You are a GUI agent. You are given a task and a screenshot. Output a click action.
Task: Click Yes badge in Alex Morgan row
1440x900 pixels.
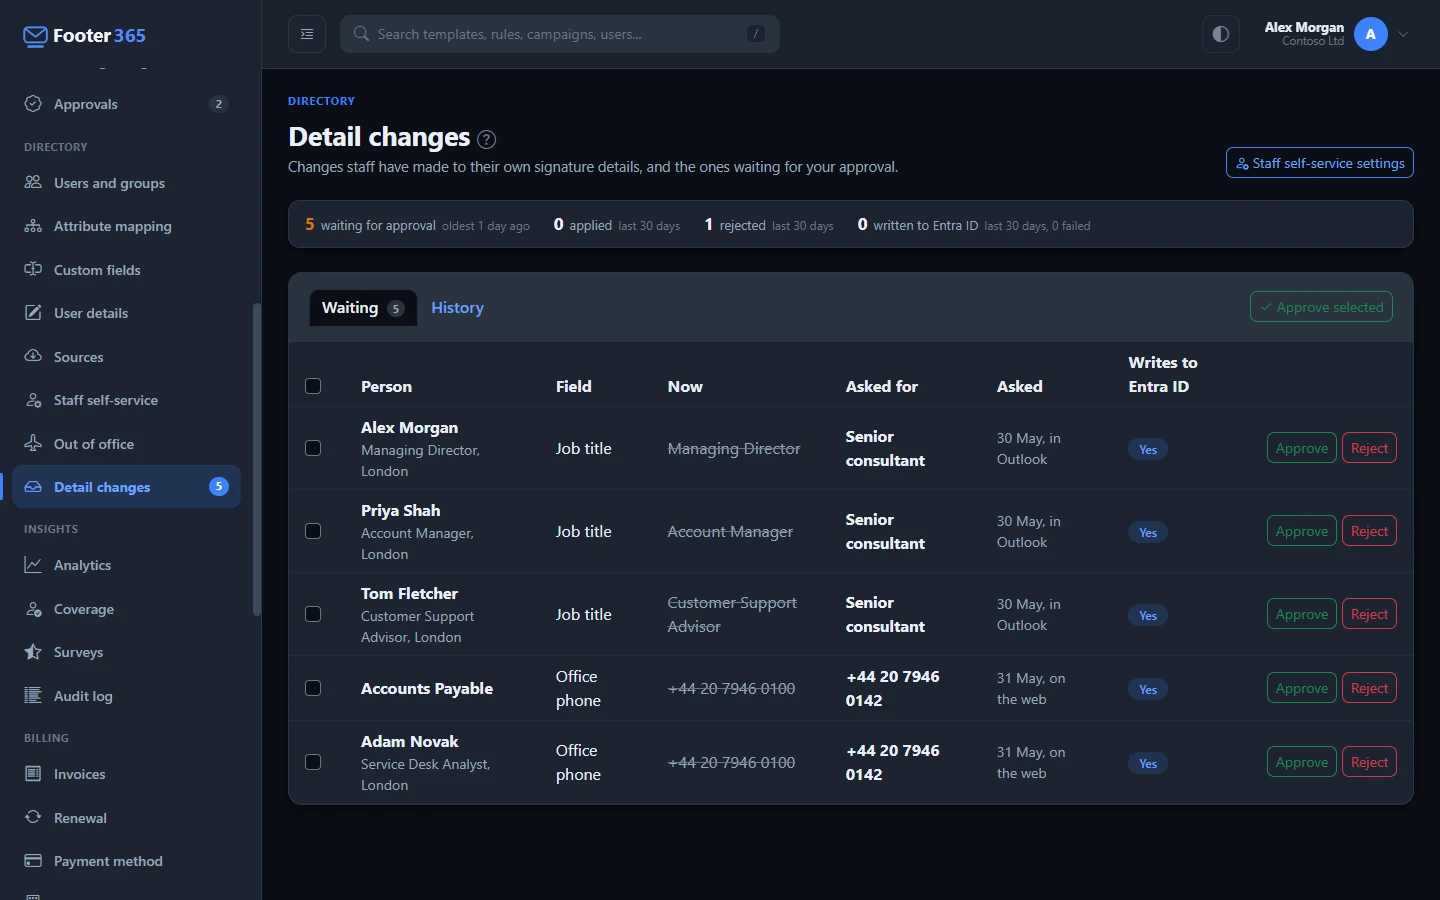(1148, 449)
